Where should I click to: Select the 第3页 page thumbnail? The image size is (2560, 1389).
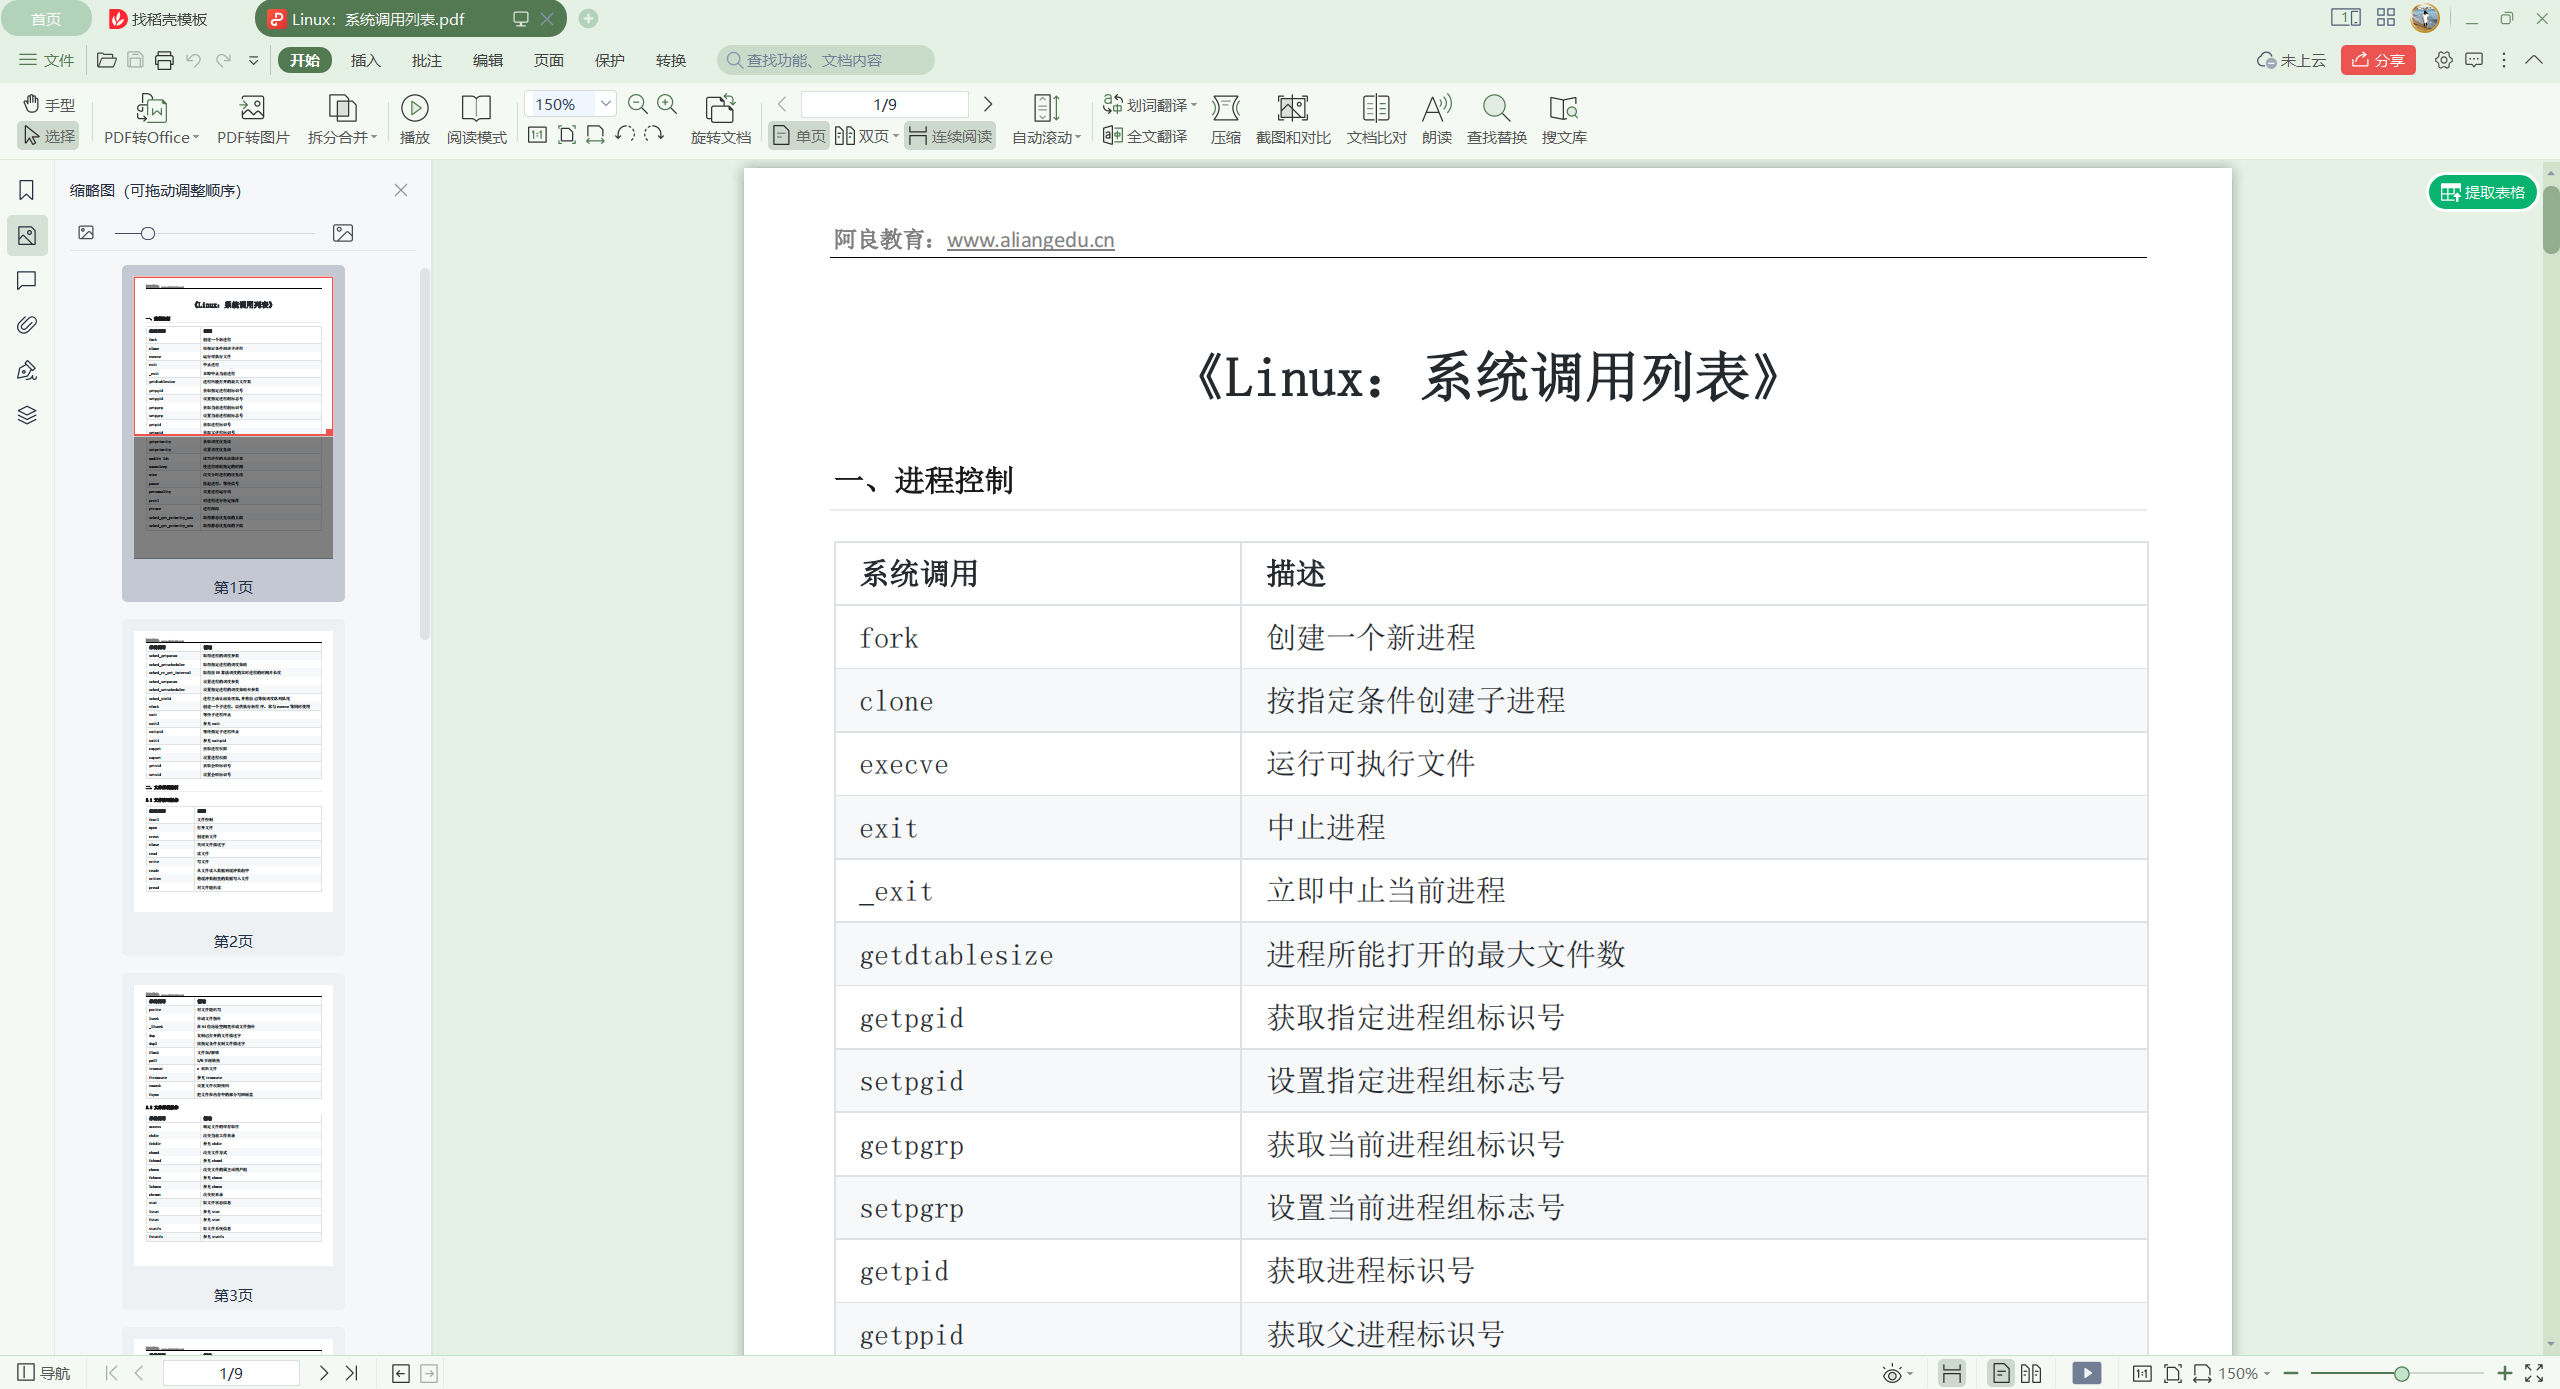point(233,1141)
